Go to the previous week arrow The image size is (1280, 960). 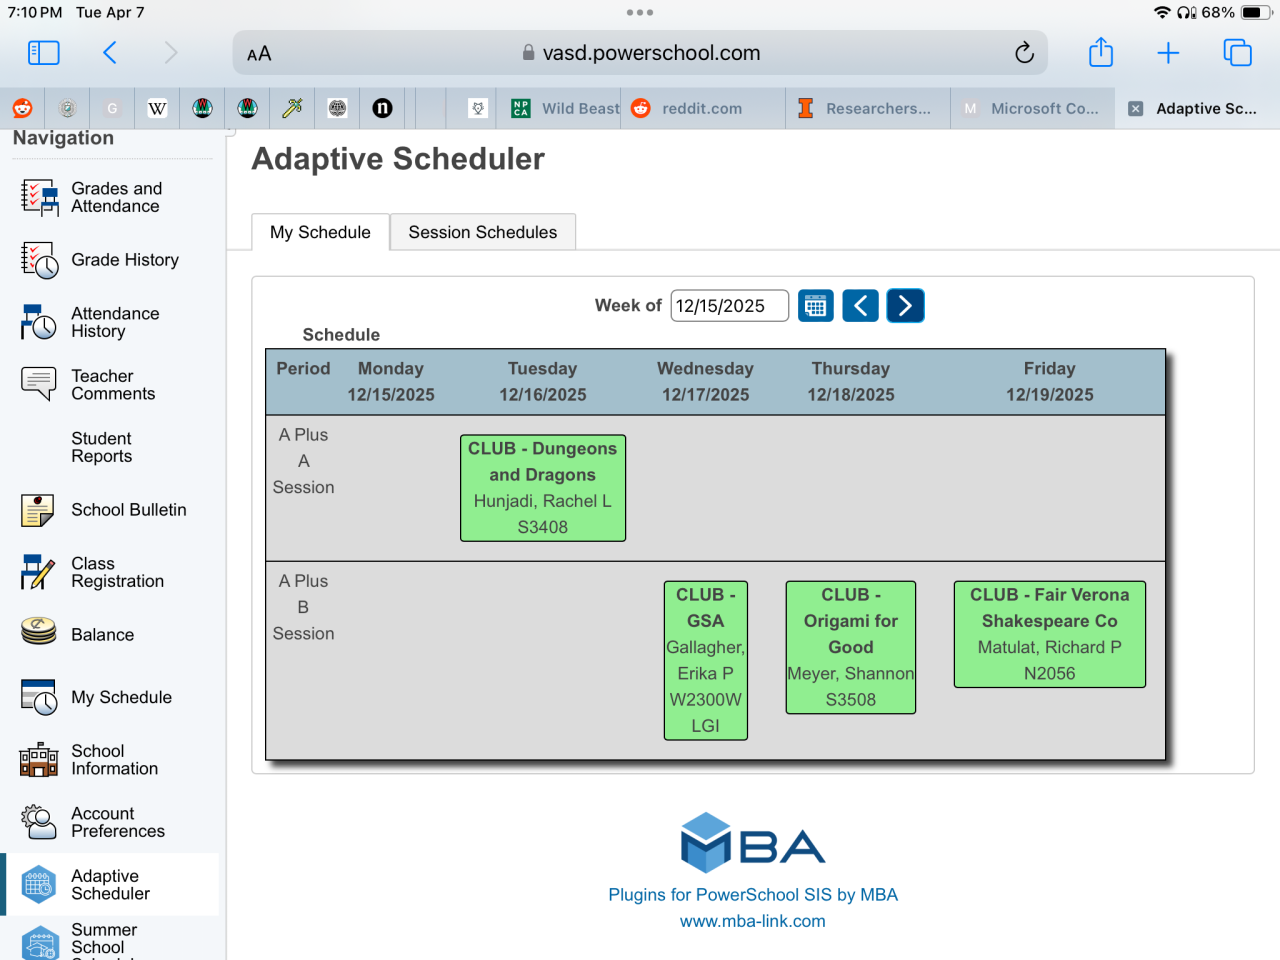[x=860, y=306]
